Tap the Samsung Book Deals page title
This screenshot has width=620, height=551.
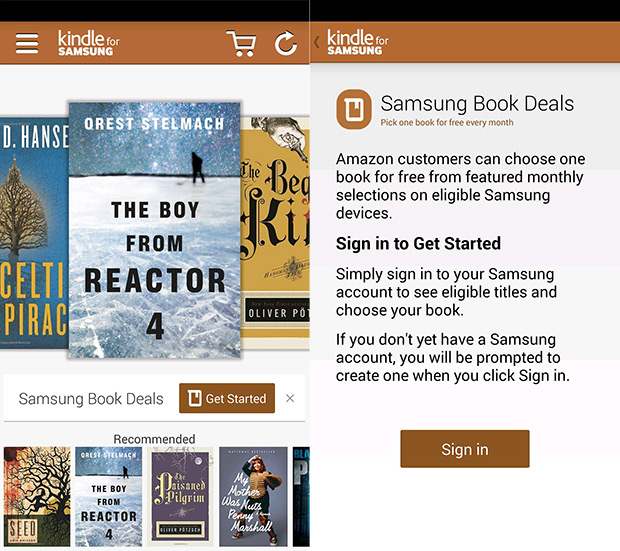click(x=477, y=103)
